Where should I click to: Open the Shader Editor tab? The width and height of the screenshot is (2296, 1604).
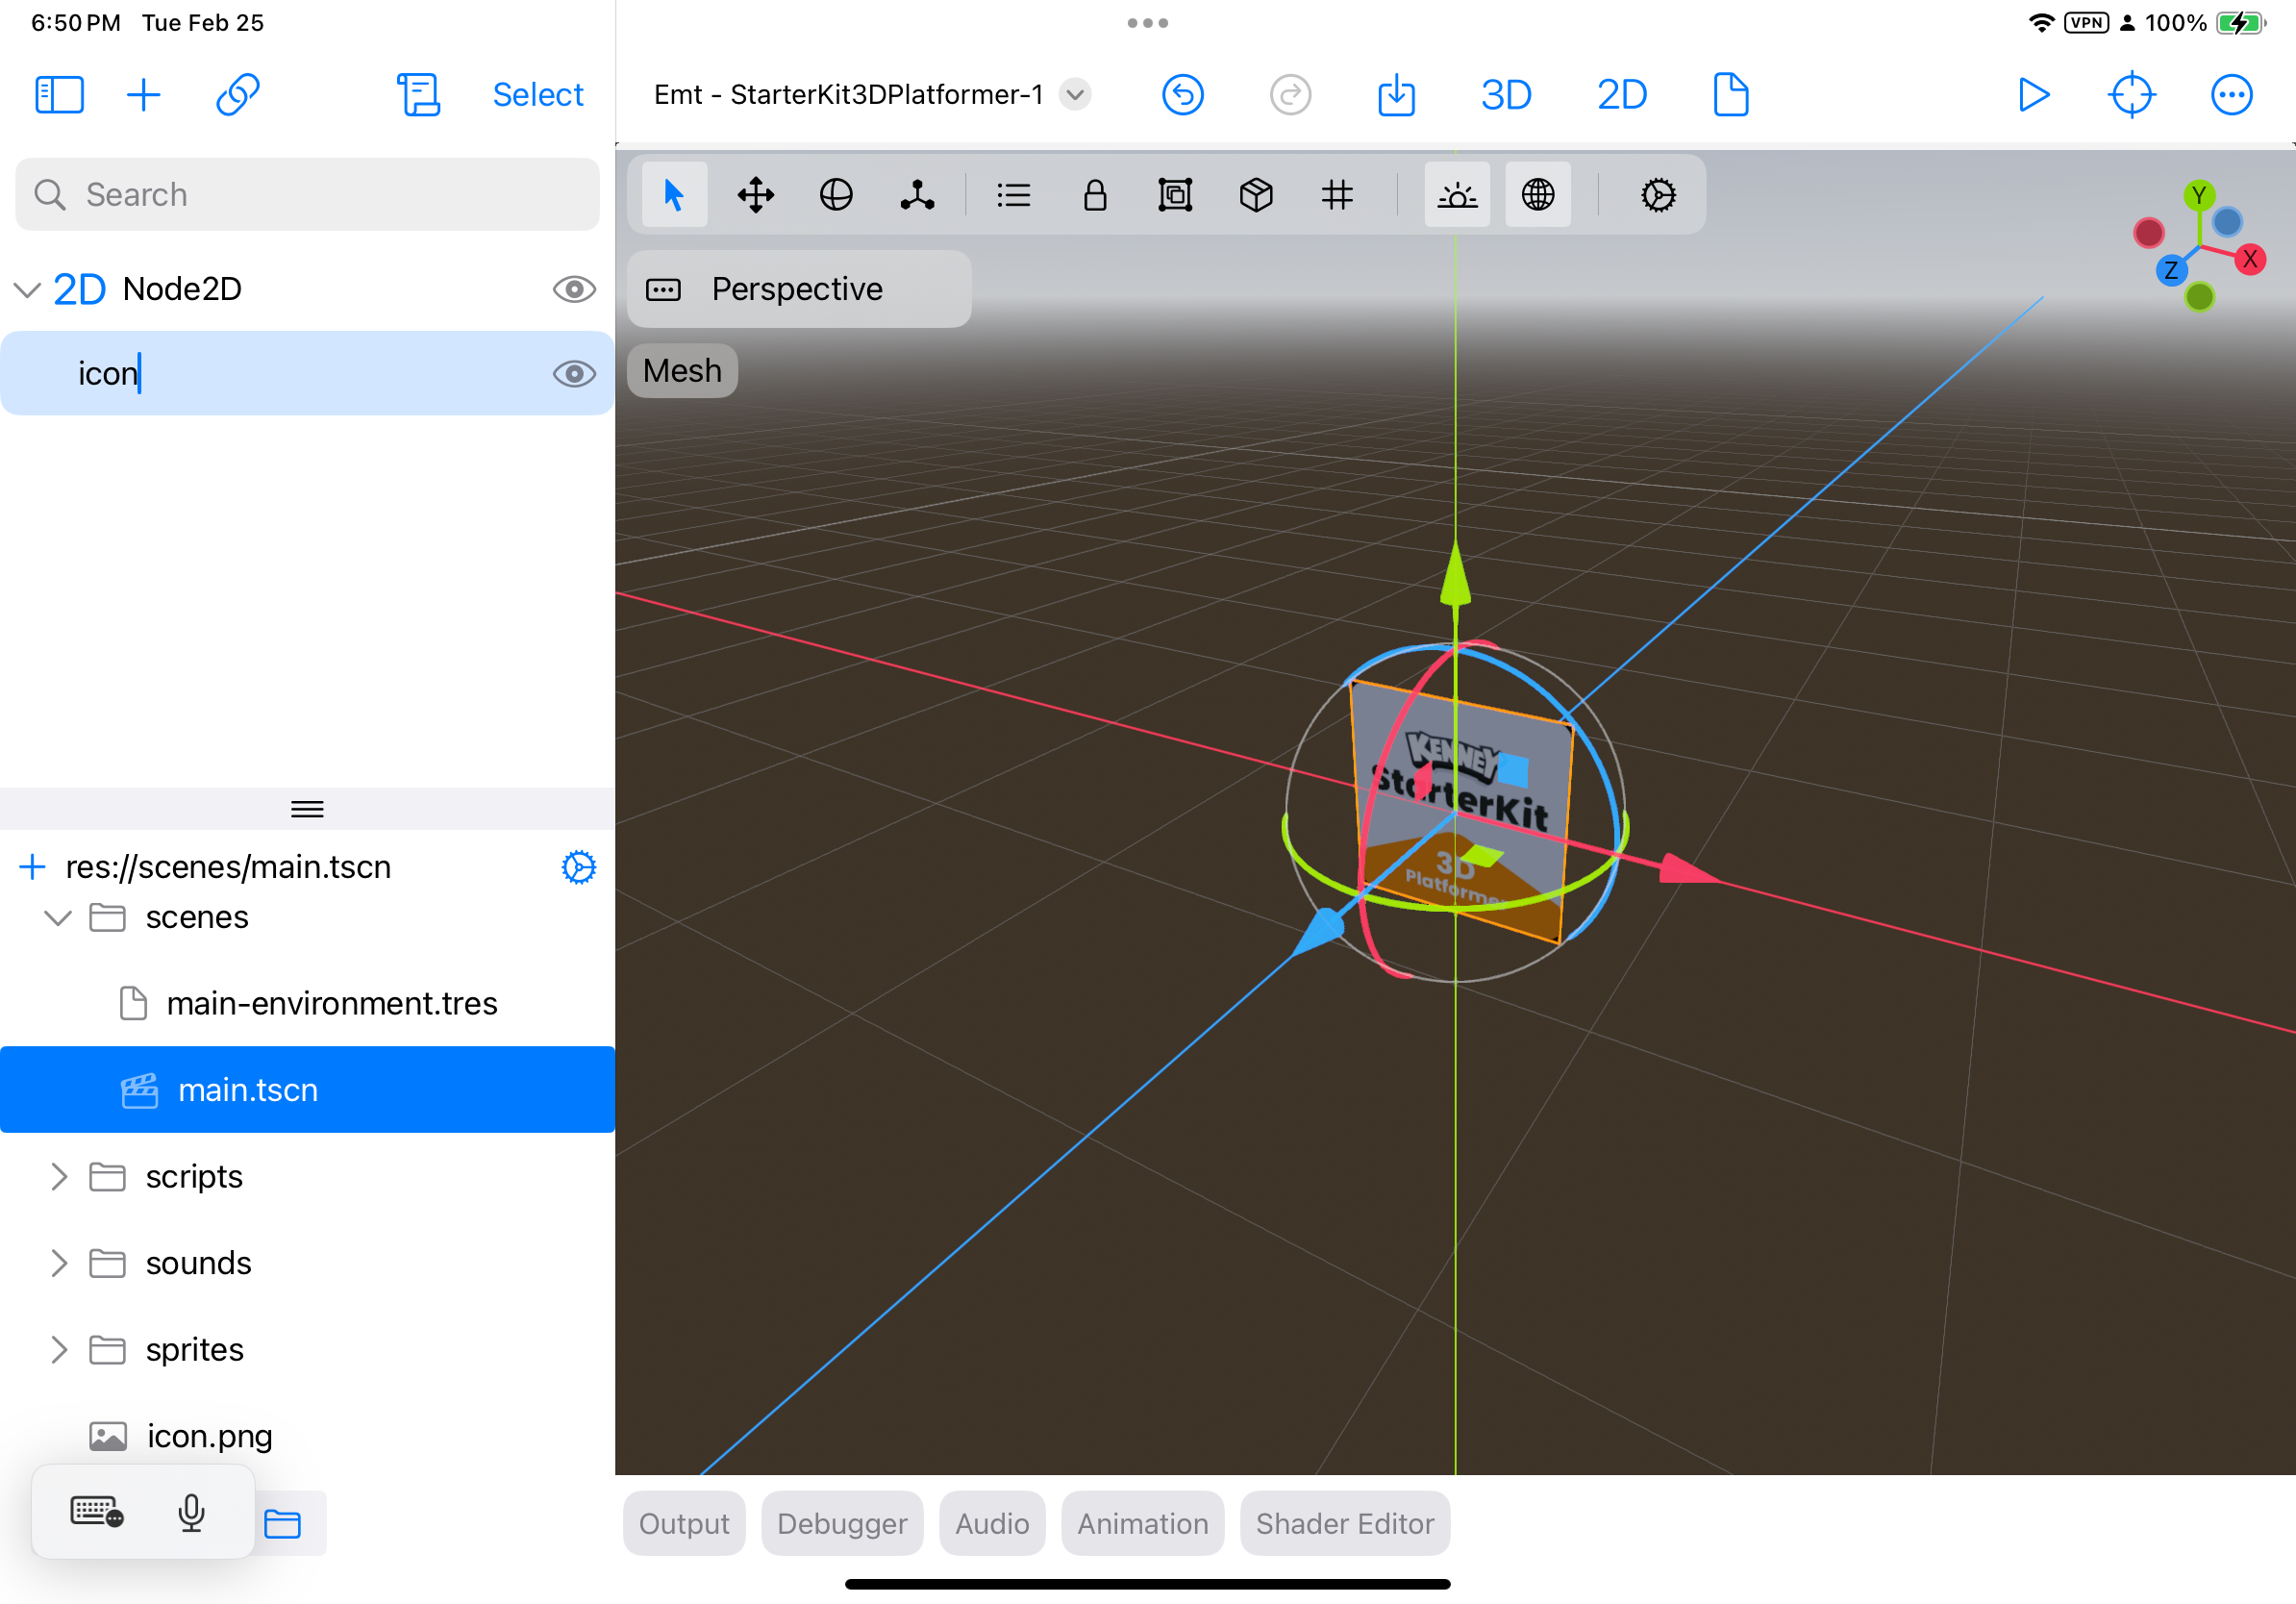coord(1345,1523)
